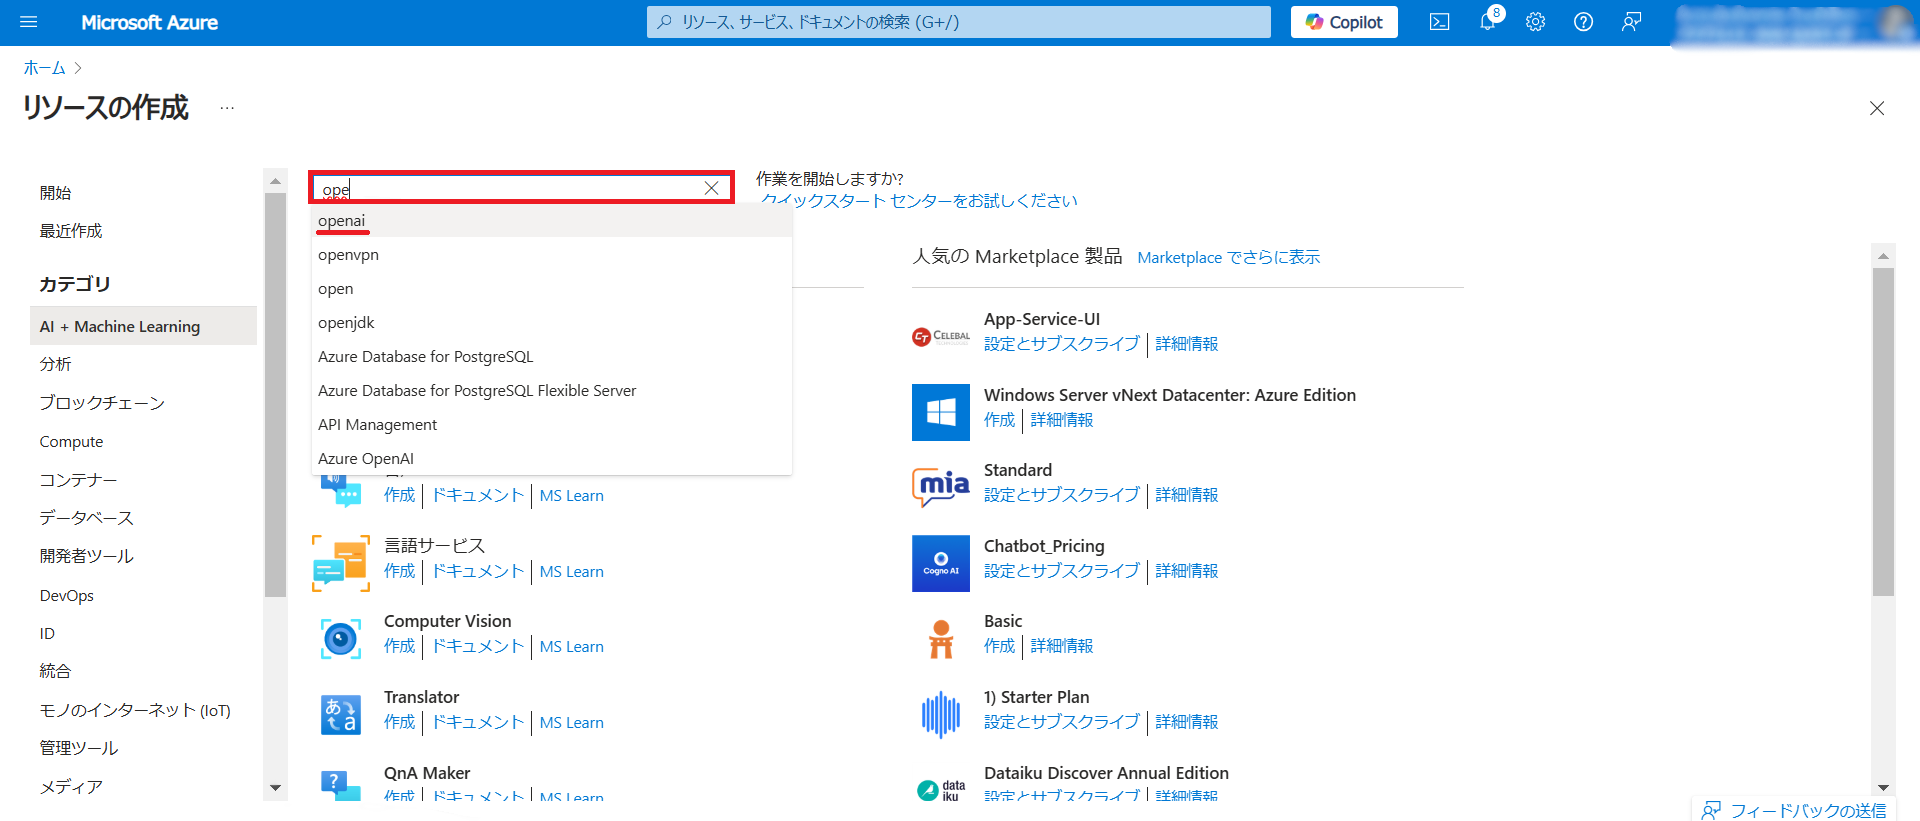Click the Cogno AI Chatbot_Pricing logo

pyautogui.click(x=941, y=563)
